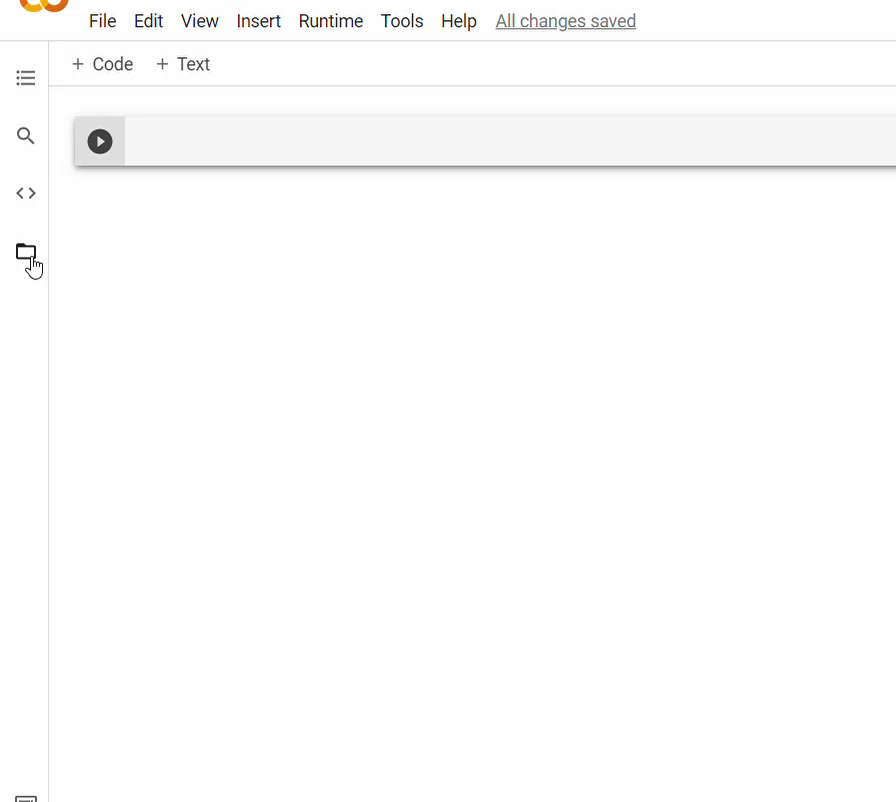Open the File menu
The image size is (896, 802).
click(102, 21)
